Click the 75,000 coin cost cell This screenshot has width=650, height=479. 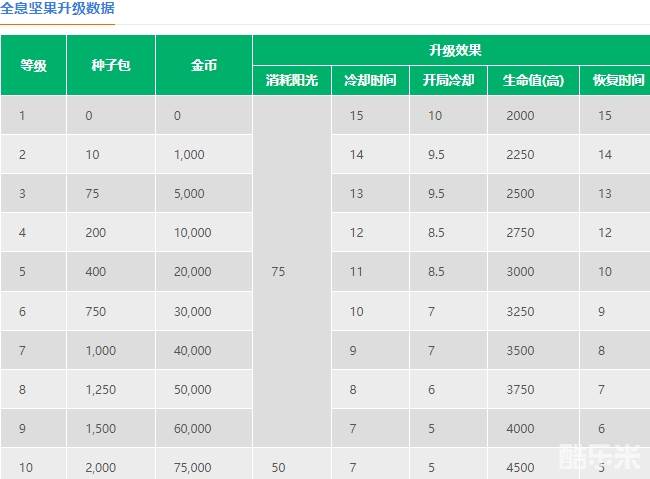192,467
